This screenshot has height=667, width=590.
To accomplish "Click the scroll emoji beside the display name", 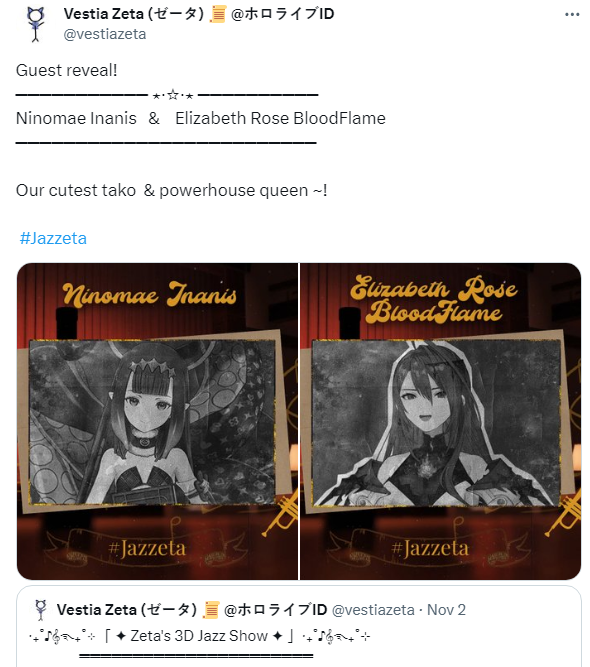I will 218,14.
